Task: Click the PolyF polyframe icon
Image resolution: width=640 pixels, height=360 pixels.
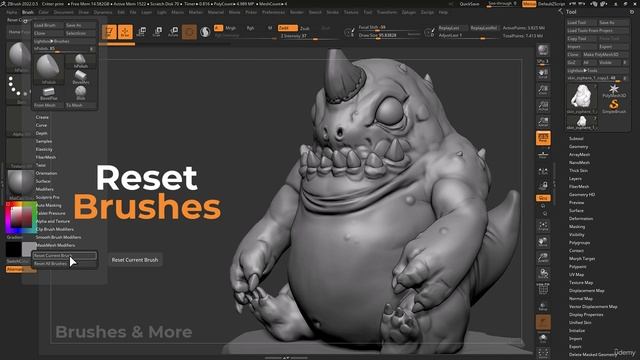Action: pos(543,290)
